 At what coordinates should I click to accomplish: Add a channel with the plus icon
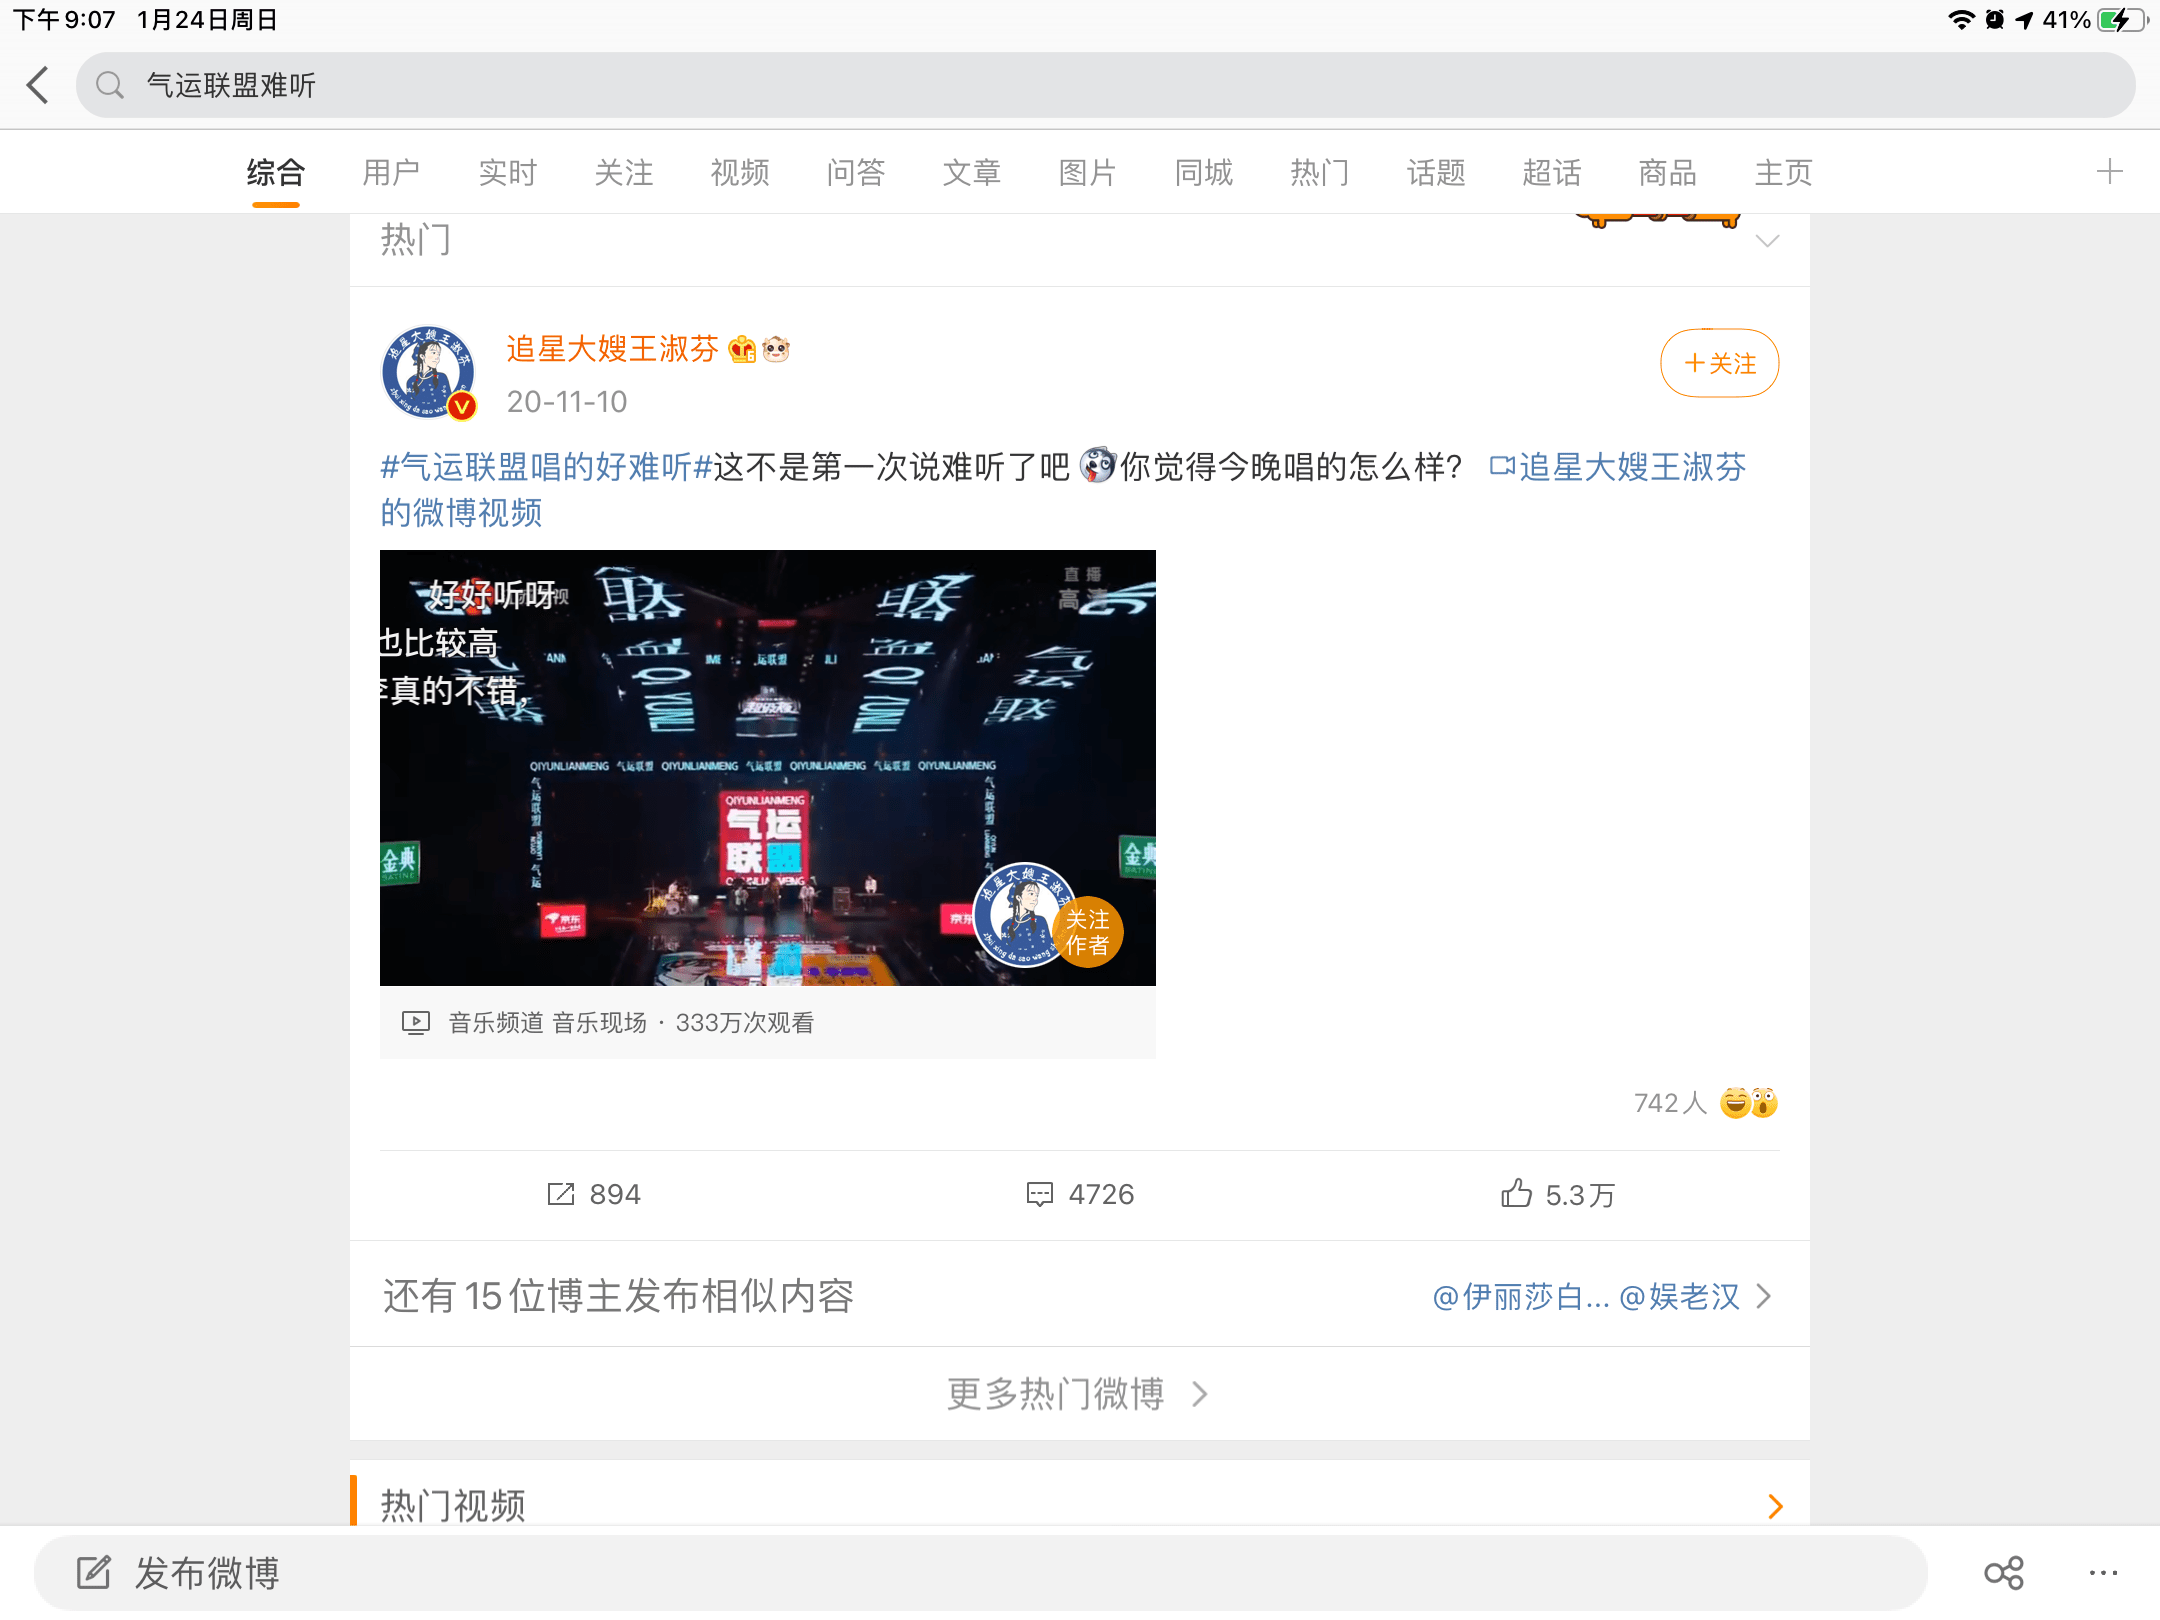[2109, 171]
